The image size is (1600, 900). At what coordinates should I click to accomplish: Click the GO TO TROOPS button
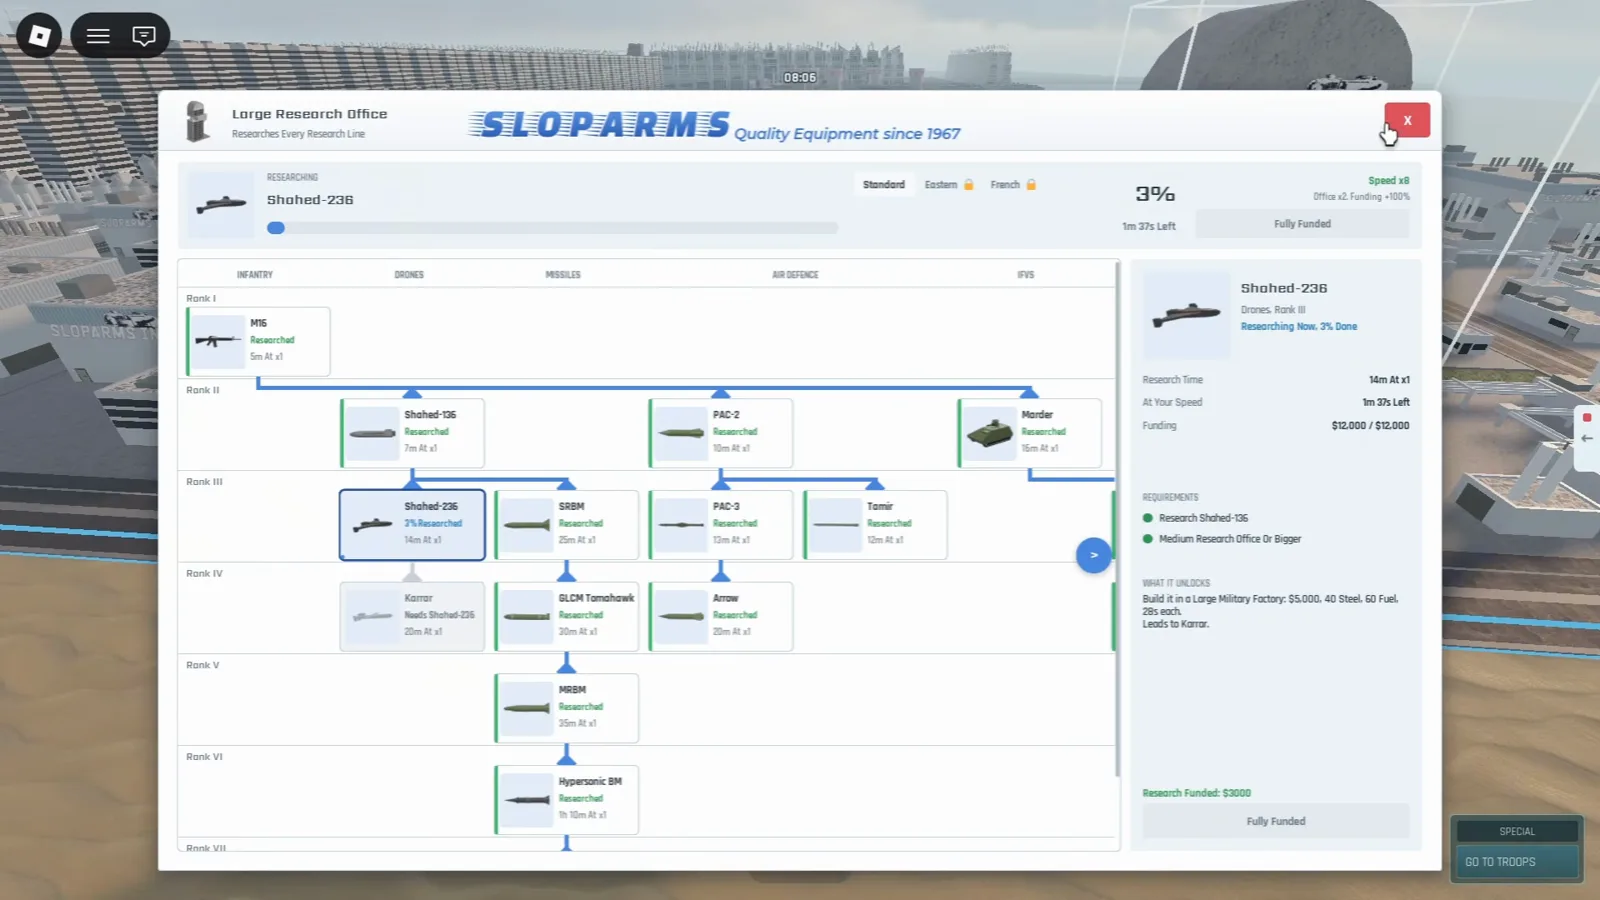click(x=1517, y=862)
